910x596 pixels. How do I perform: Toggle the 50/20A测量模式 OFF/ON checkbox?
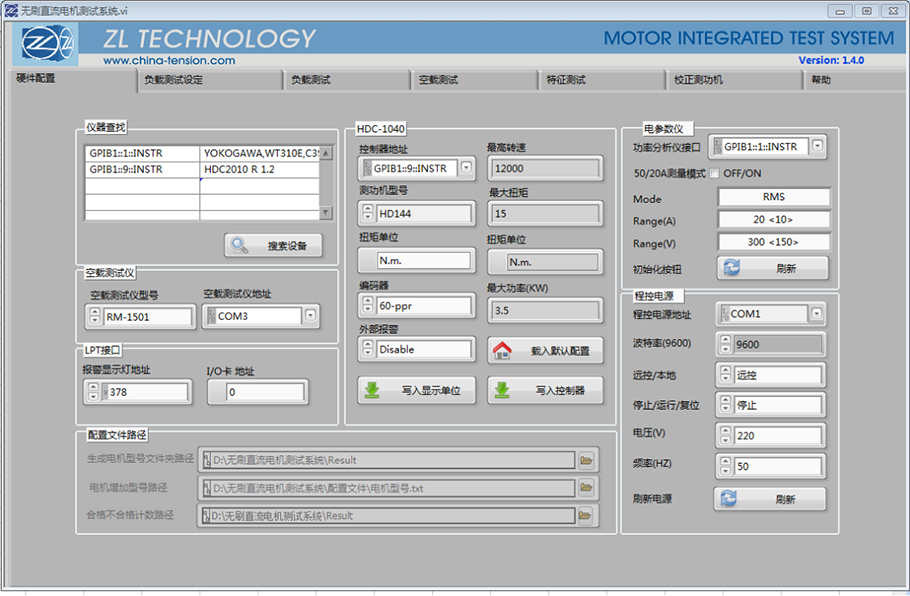pyautogui.click(x=715, y=173)
